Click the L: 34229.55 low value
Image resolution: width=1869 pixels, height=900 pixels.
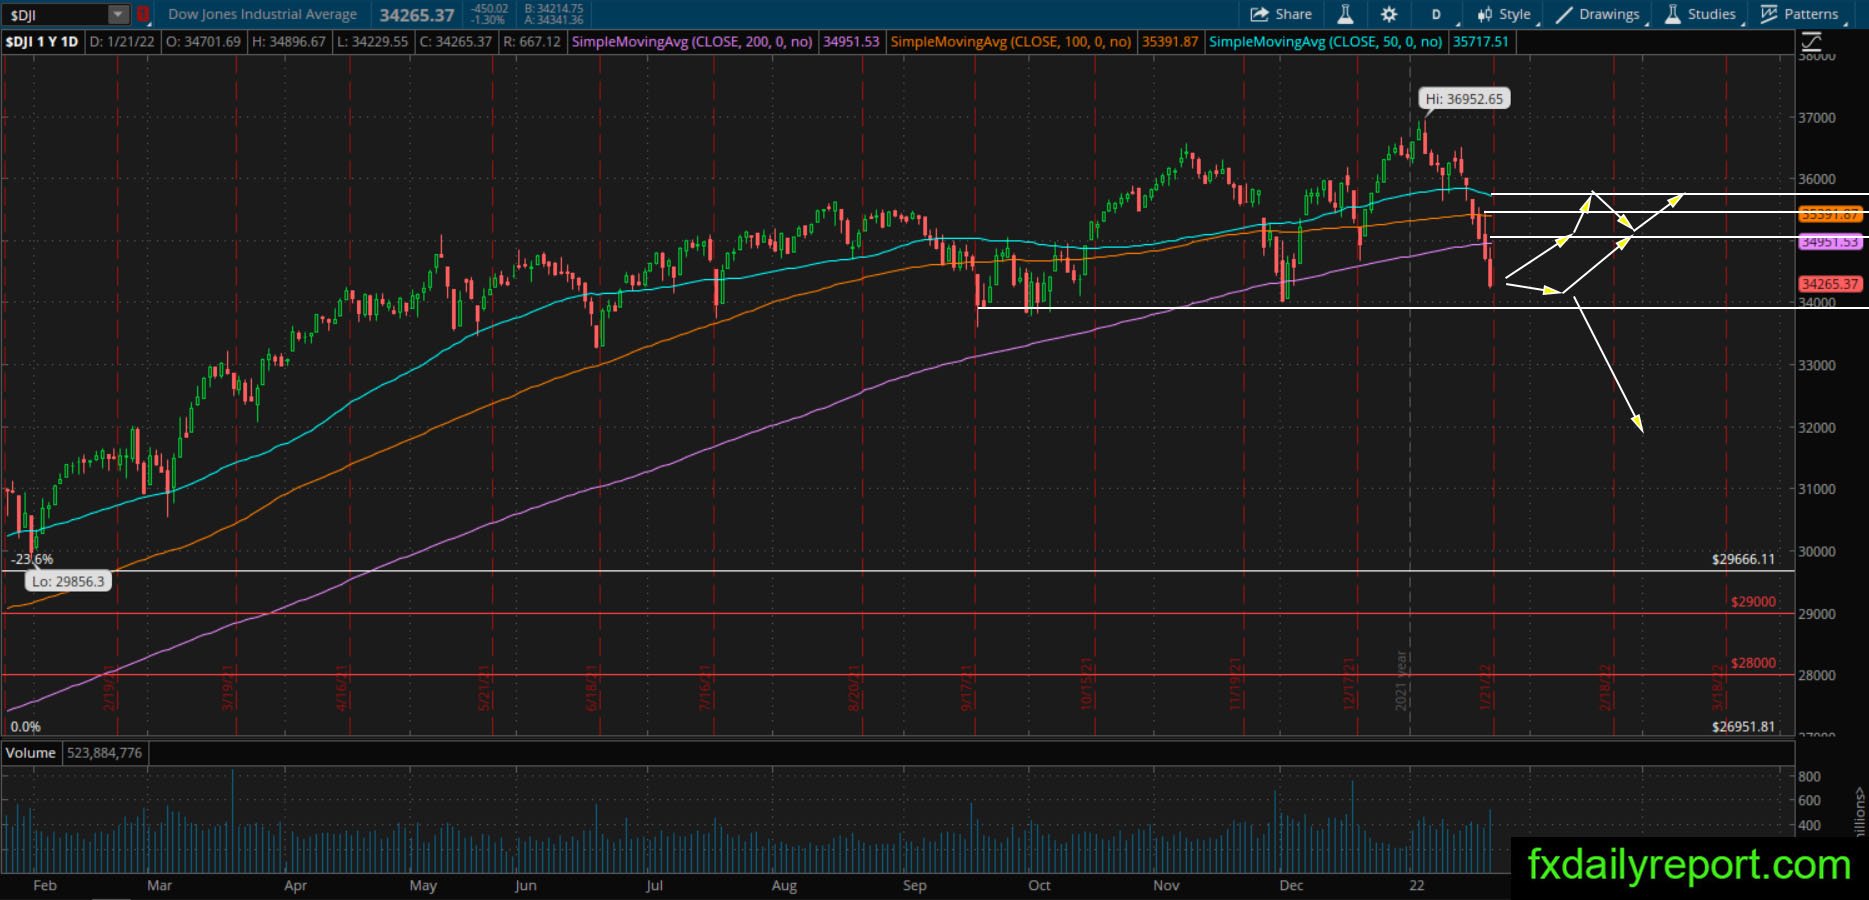click(373, 42)
